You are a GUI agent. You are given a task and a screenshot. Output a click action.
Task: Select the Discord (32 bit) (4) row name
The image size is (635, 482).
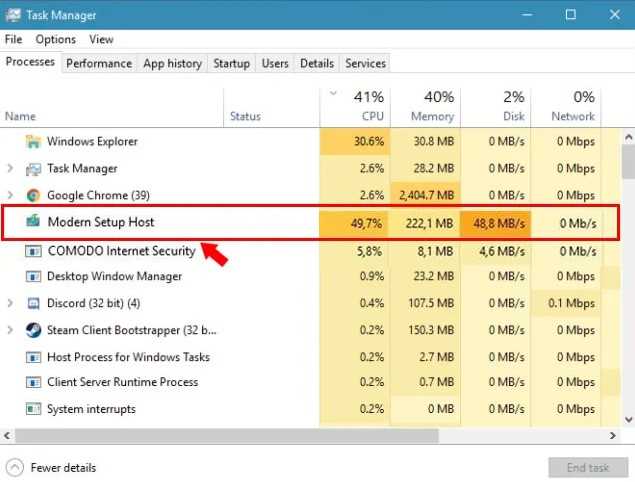(94, 303)
